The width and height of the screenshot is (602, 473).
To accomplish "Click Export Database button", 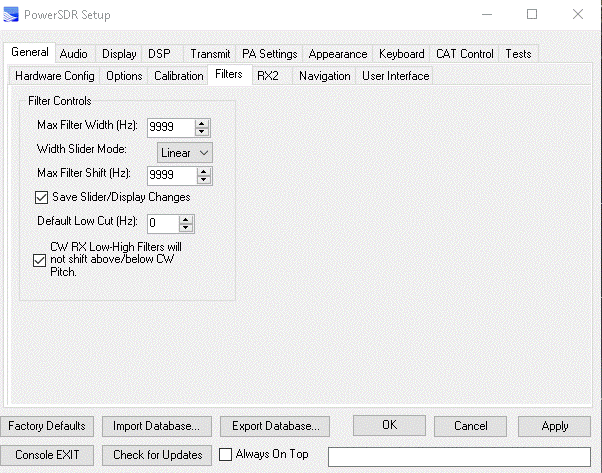I will tap(275, 426).
